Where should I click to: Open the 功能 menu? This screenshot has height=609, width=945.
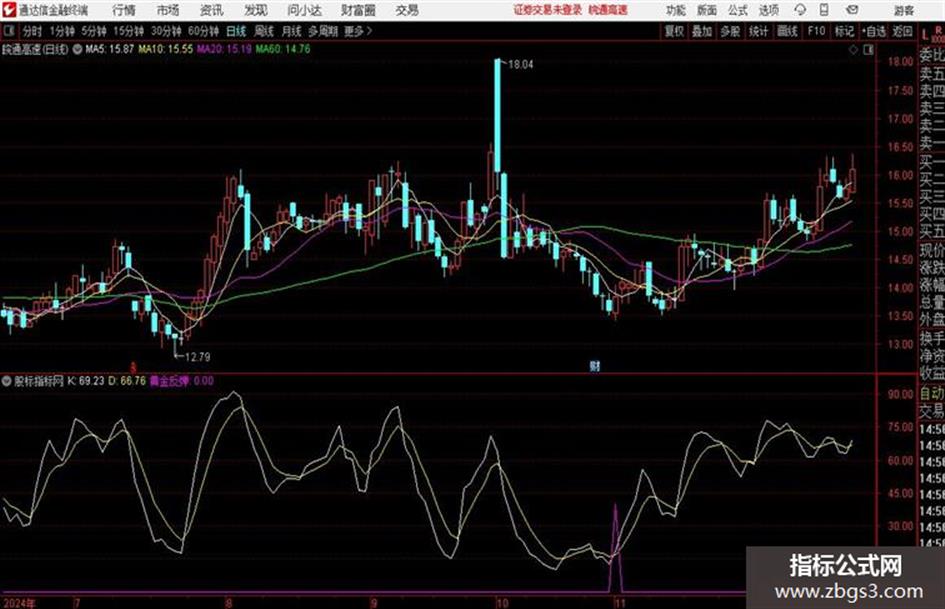pyautogui.click(x=675, y=10)
